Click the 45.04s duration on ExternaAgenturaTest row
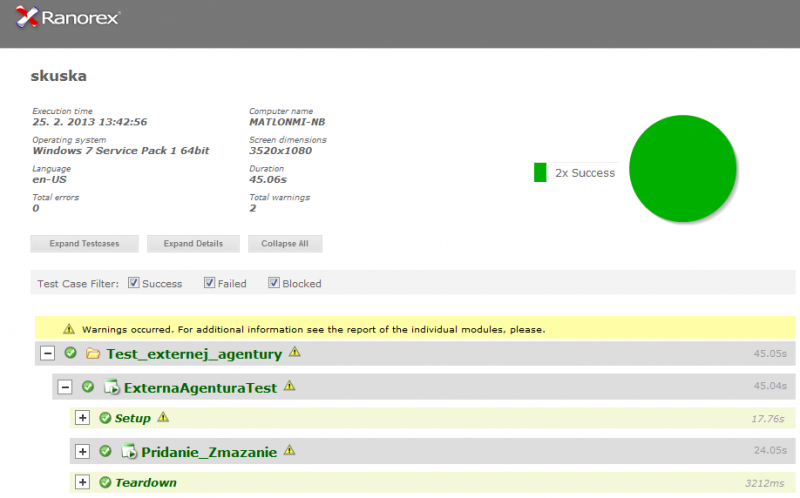Image resolution: width=800 pixels, height=498 pixels. (x=770, y=386)
